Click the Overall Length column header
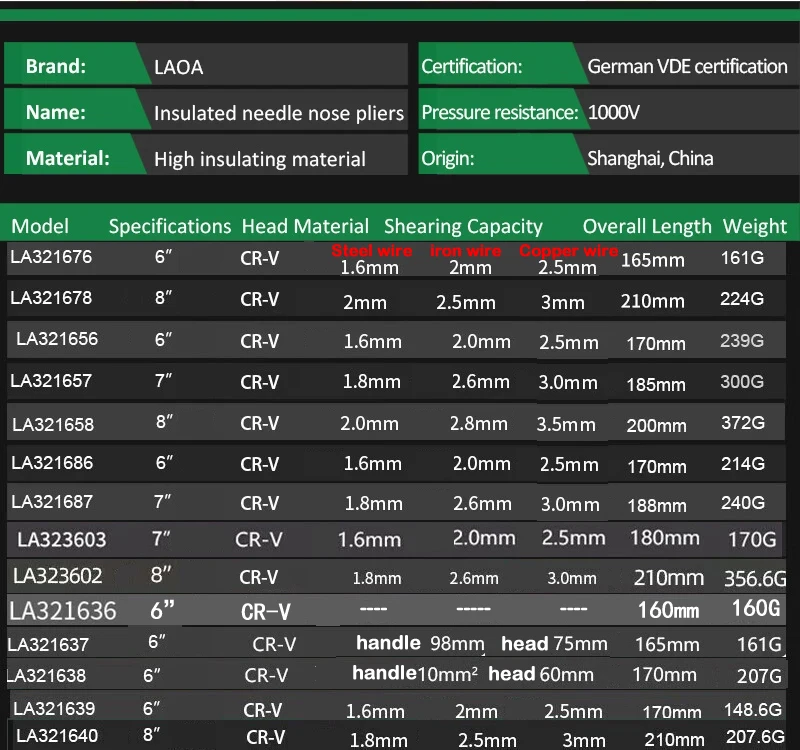Screen dimensions: 800x750 [647, 227]
